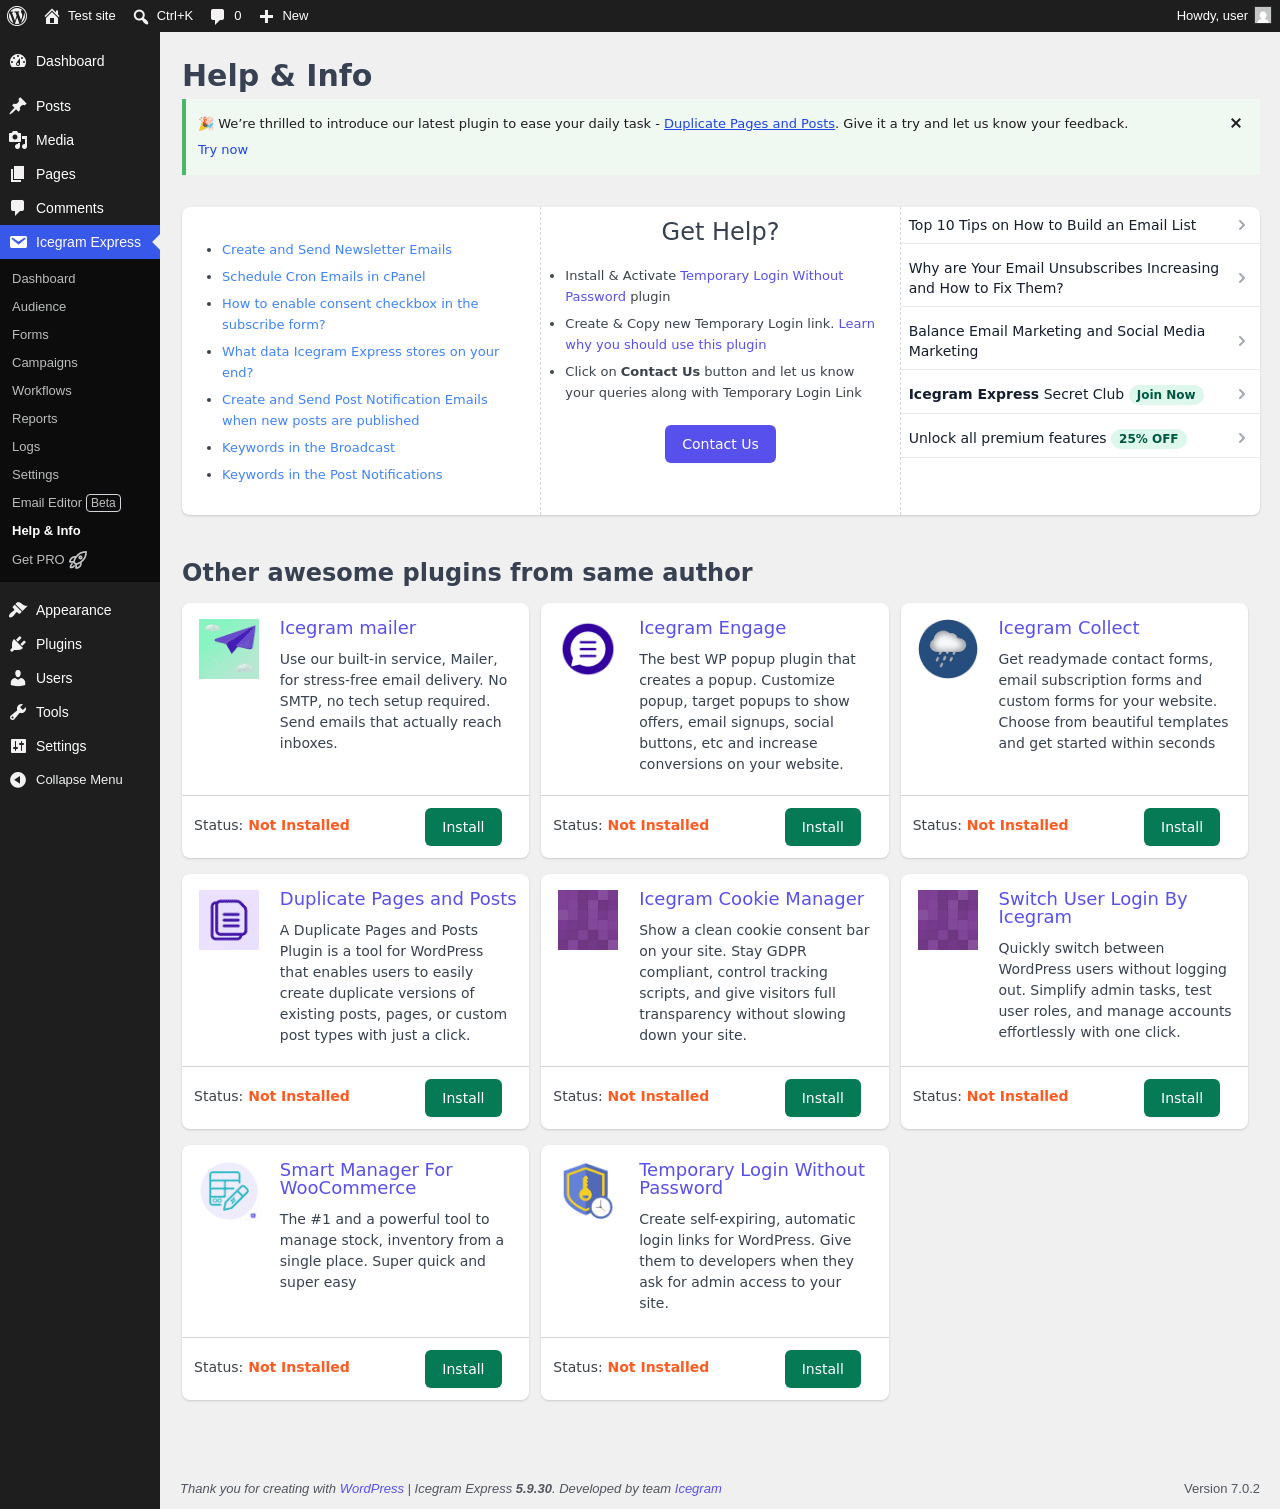Click the Smart Manager For WooCommerce logo
This screenshot has height=1509, width=1280.
coord(229,1191)
